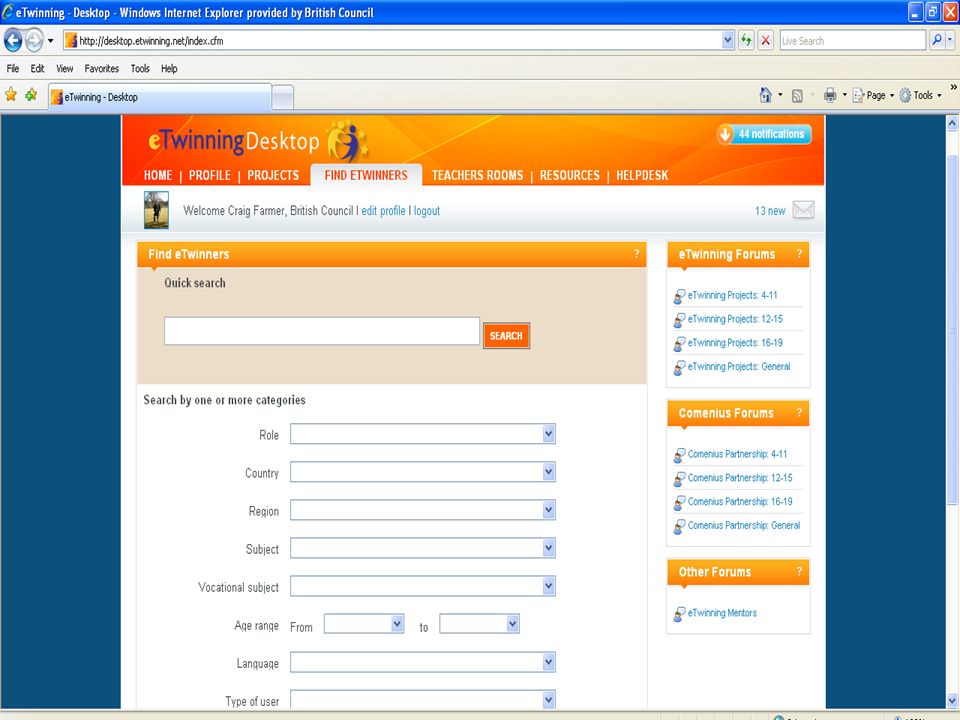Go to the TEACHERS ROOMS tab

pos(478,175)
